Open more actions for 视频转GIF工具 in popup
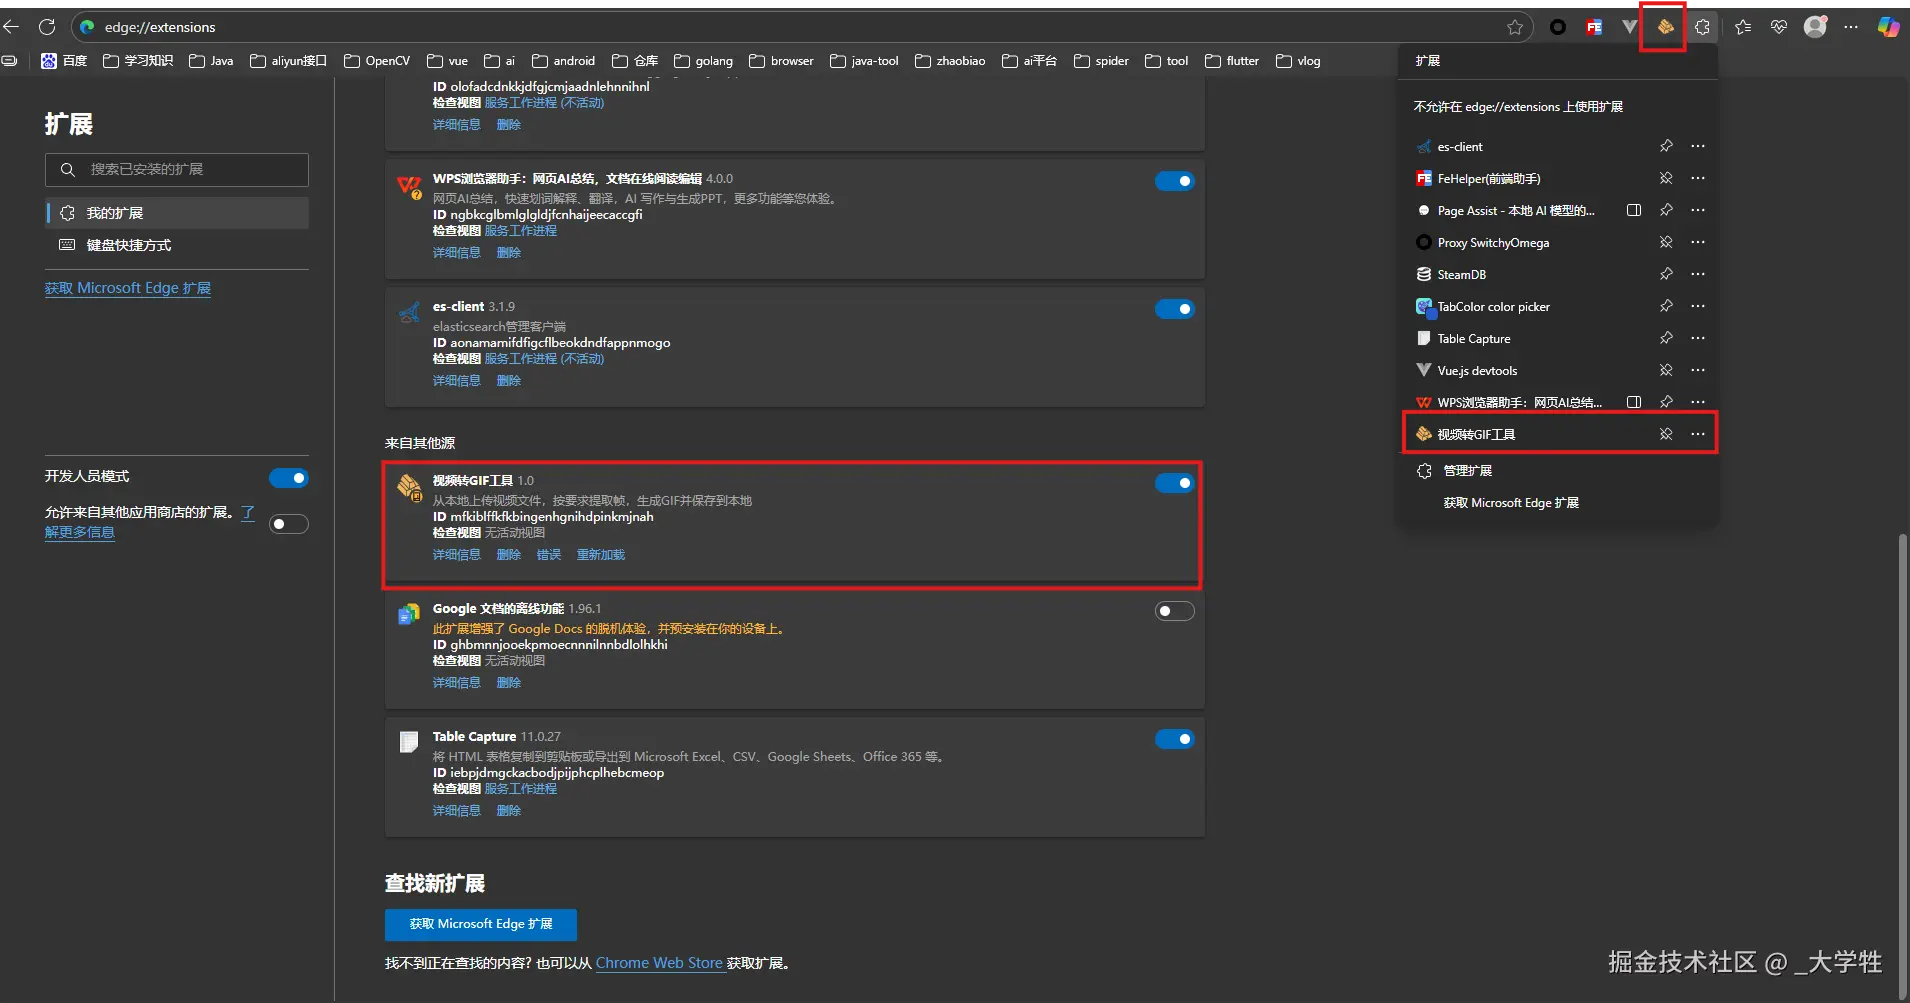Screen dimensions: 1910x1003 tap(1698, 434)
